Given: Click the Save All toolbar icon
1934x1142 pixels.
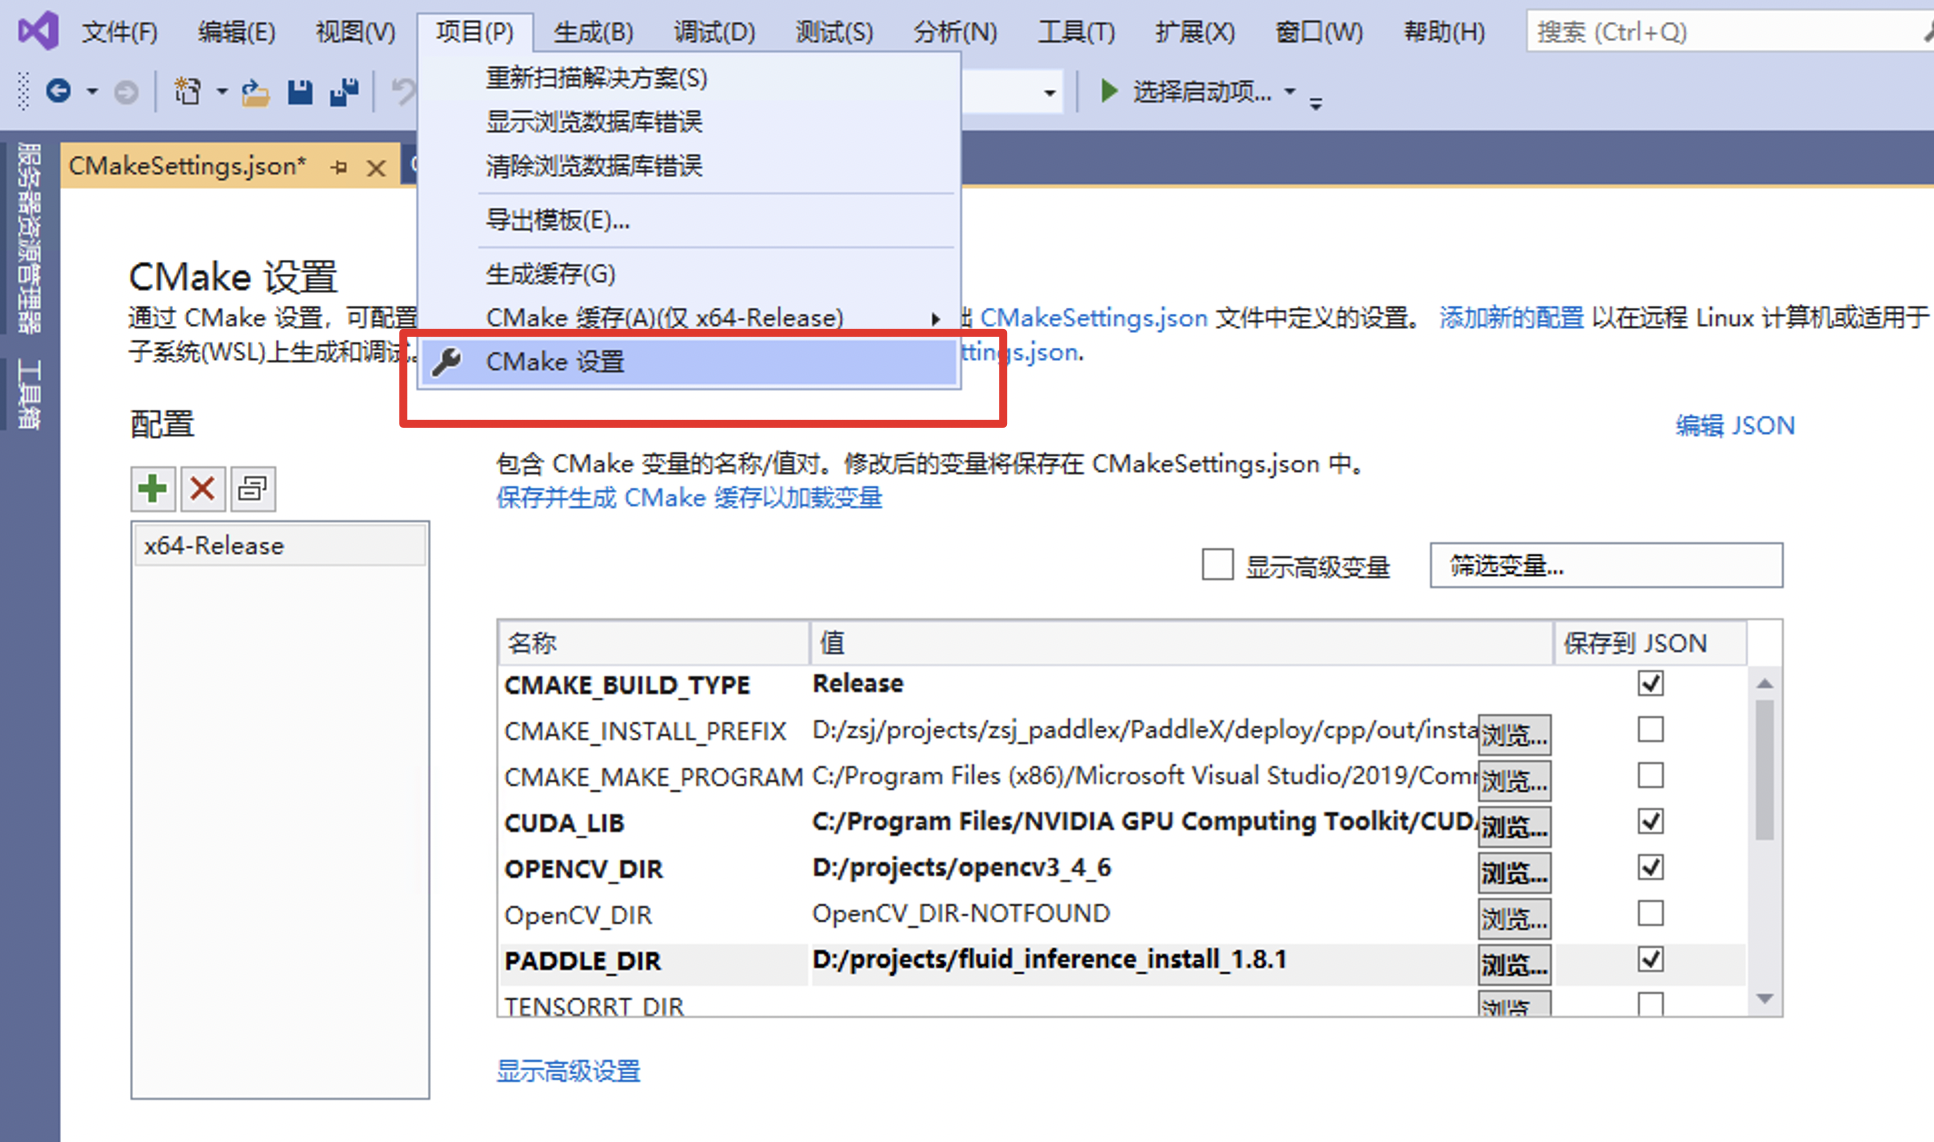Looking at the screenshot, I should (x=344, y=92).
